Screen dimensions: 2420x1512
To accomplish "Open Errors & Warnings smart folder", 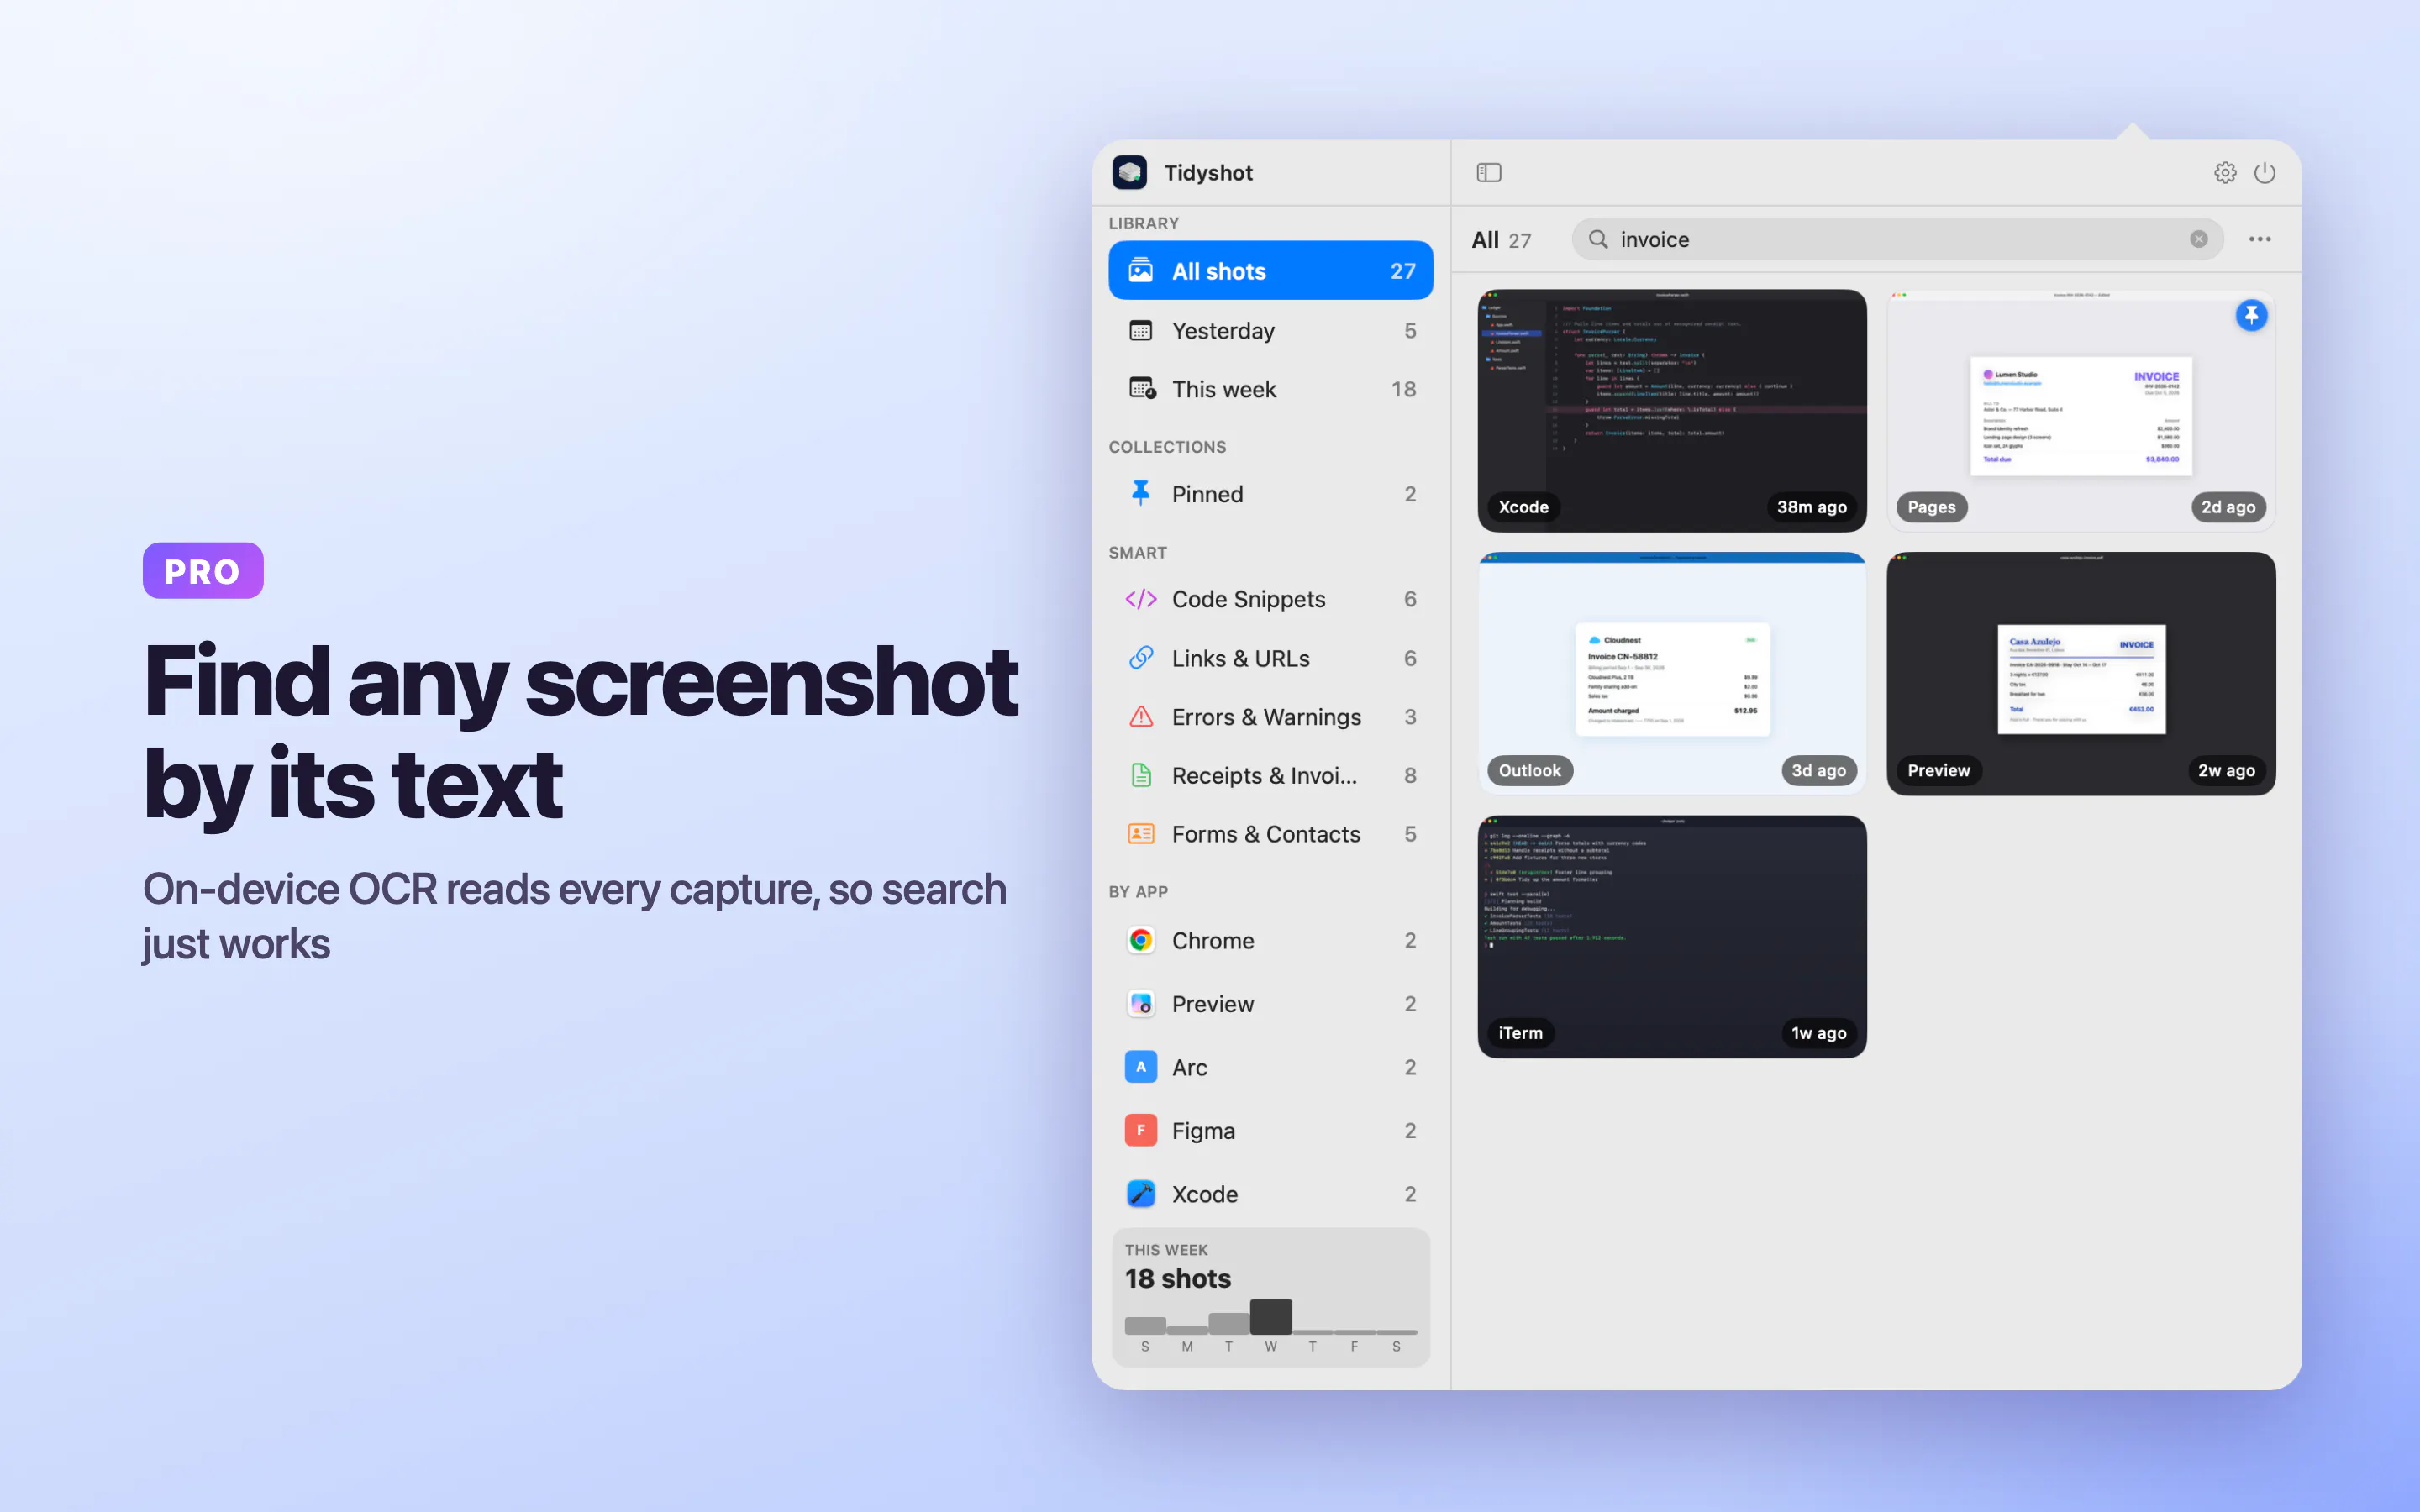I will click(1271, 717).
